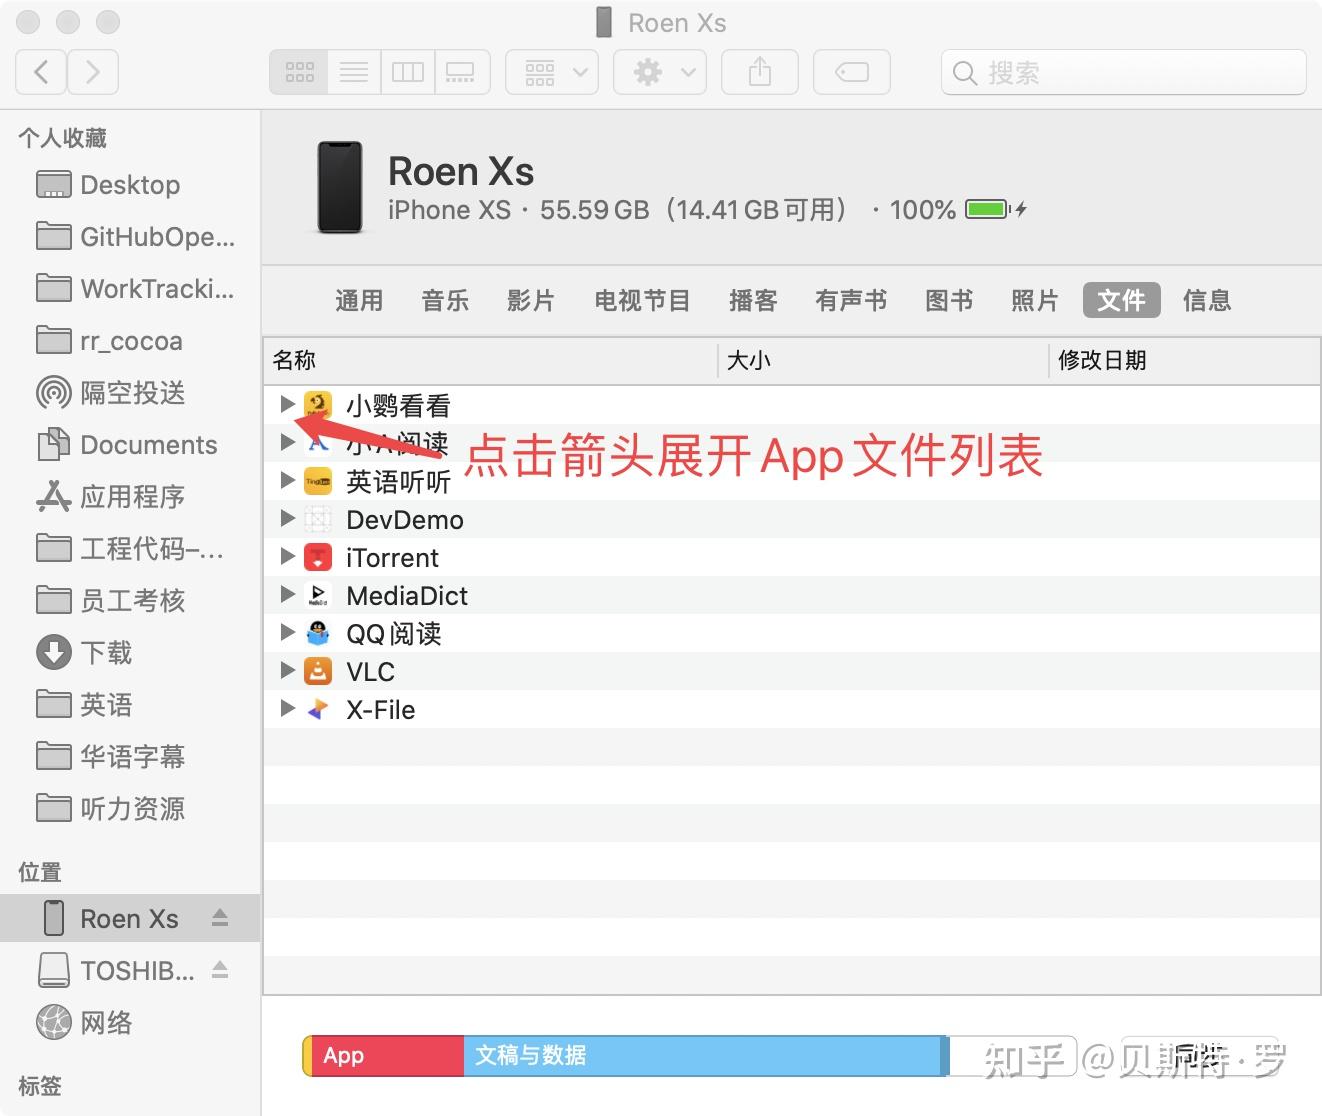Open 下载 in the sidebar
The height and width of the screenshot is (1116, 1322).
coord(130,653)
